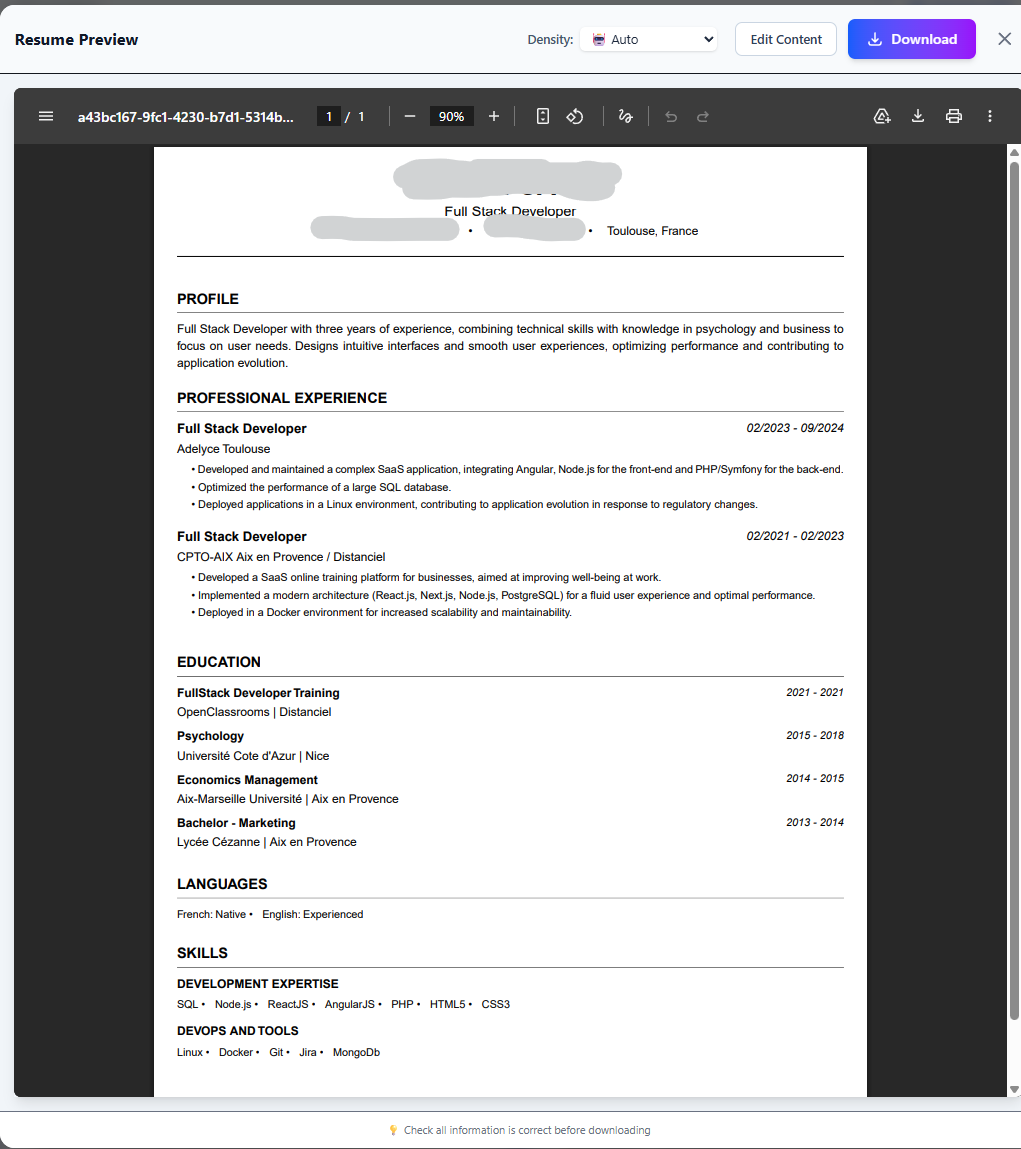Image resolution: width=1021 pixels, height=1149 pixels.
Task: Click the undo arrow in PDF toolbar
Action: point(671,117)
